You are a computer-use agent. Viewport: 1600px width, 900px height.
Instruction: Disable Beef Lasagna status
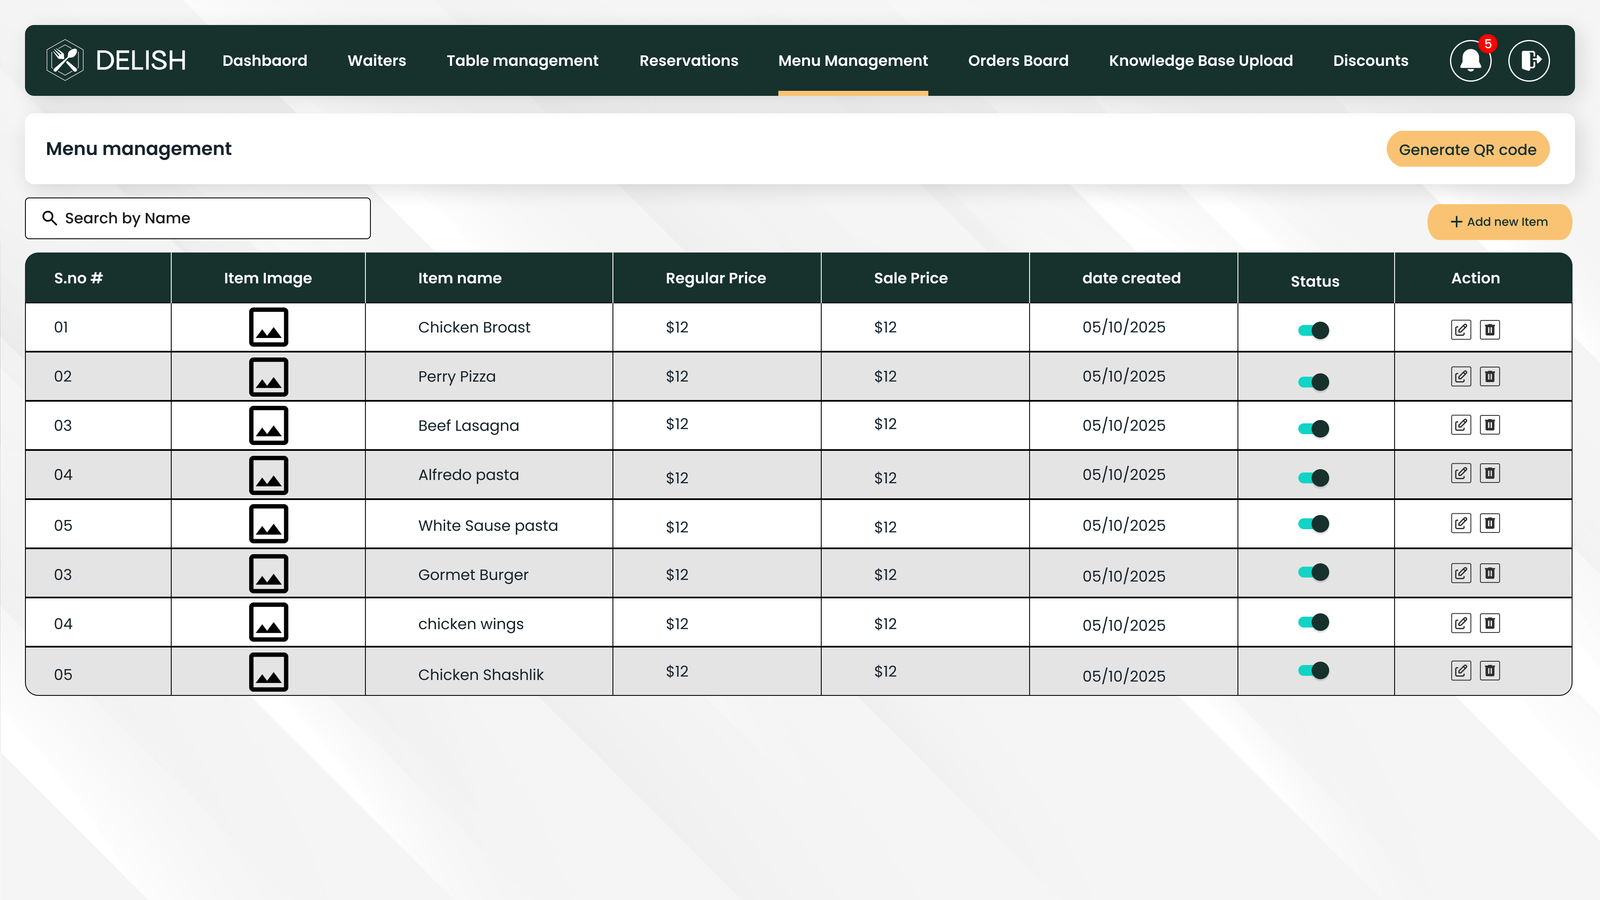(1314, 429)
